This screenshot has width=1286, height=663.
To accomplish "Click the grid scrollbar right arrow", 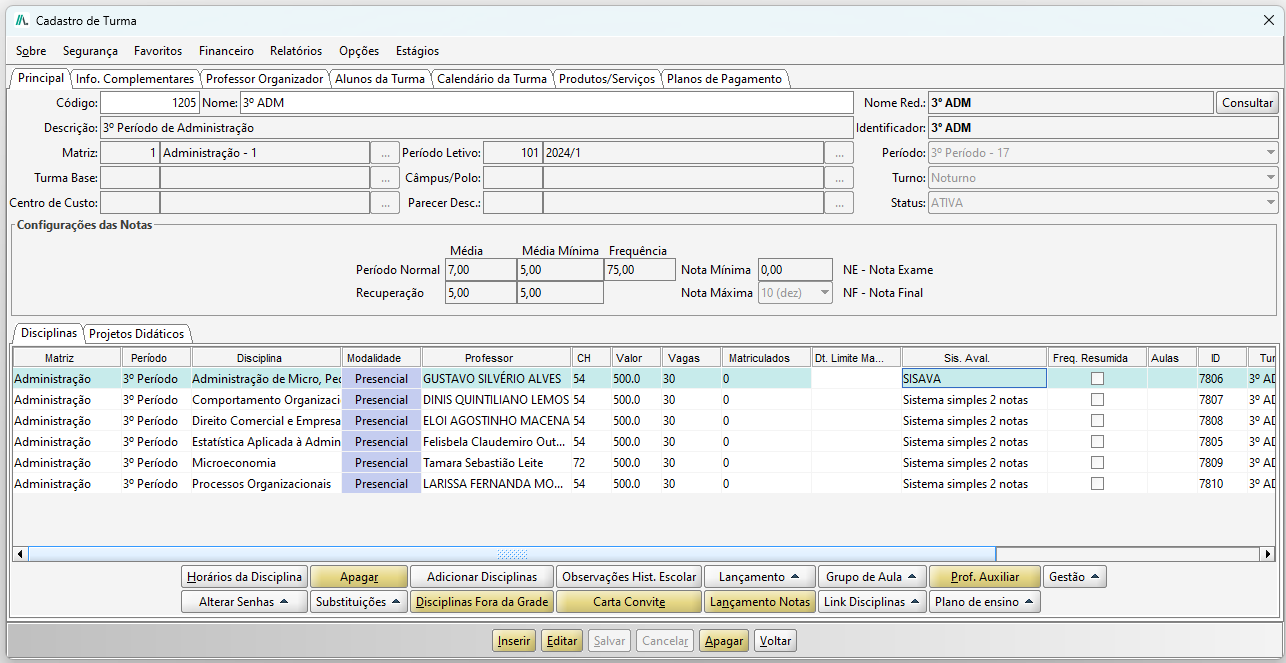I will click(1268, 554).
